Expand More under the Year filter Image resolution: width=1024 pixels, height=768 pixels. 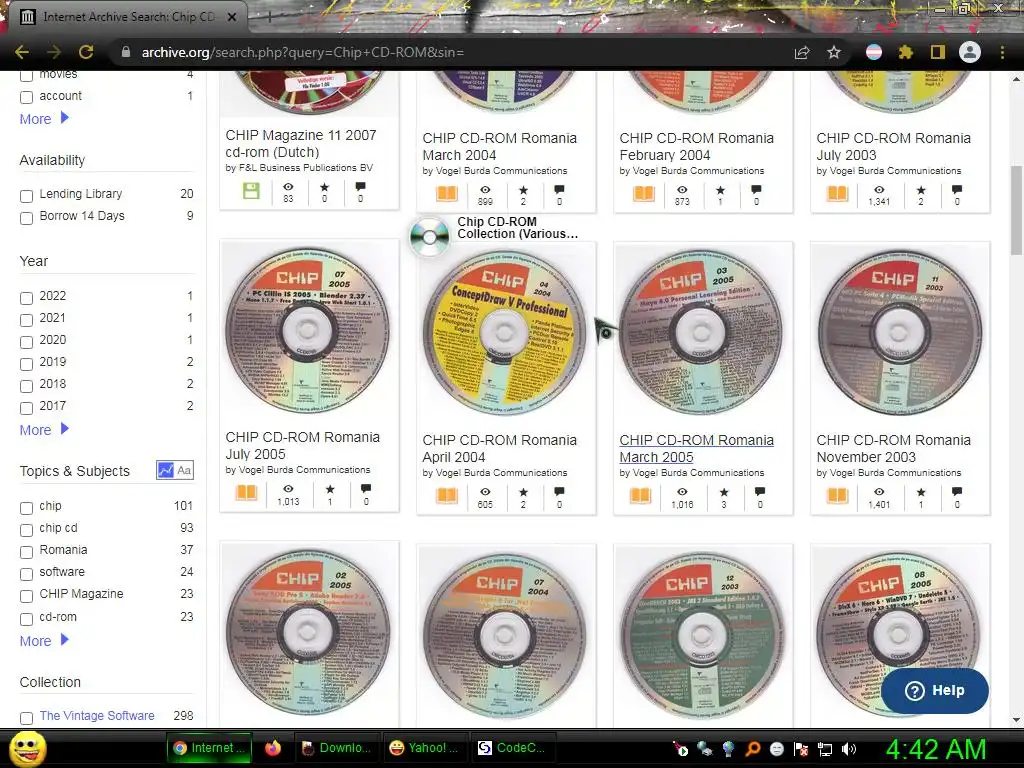click(44, 430)
